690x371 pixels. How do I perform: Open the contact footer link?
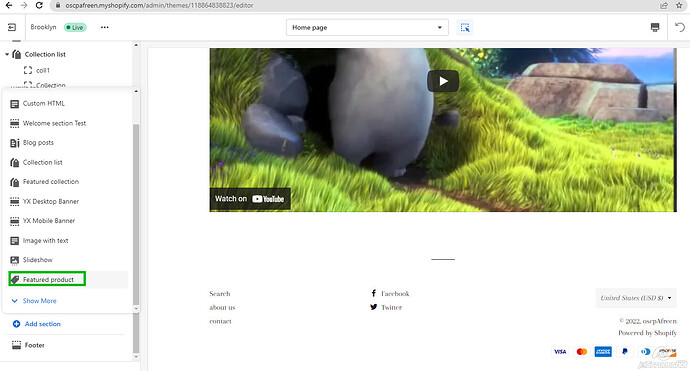pyautogui.click(x=220, y=321)
